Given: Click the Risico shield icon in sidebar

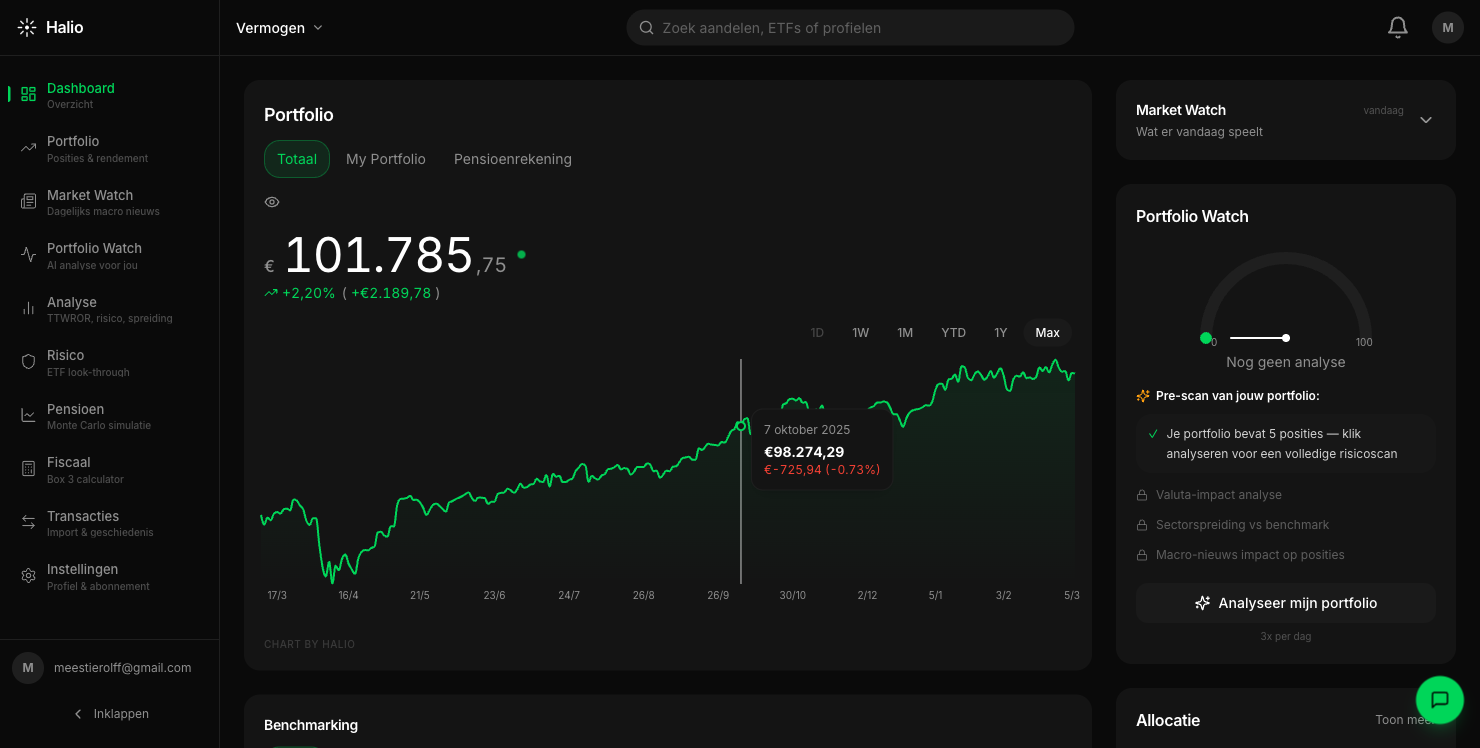Looking at the screenshot, I should (28, 362).
